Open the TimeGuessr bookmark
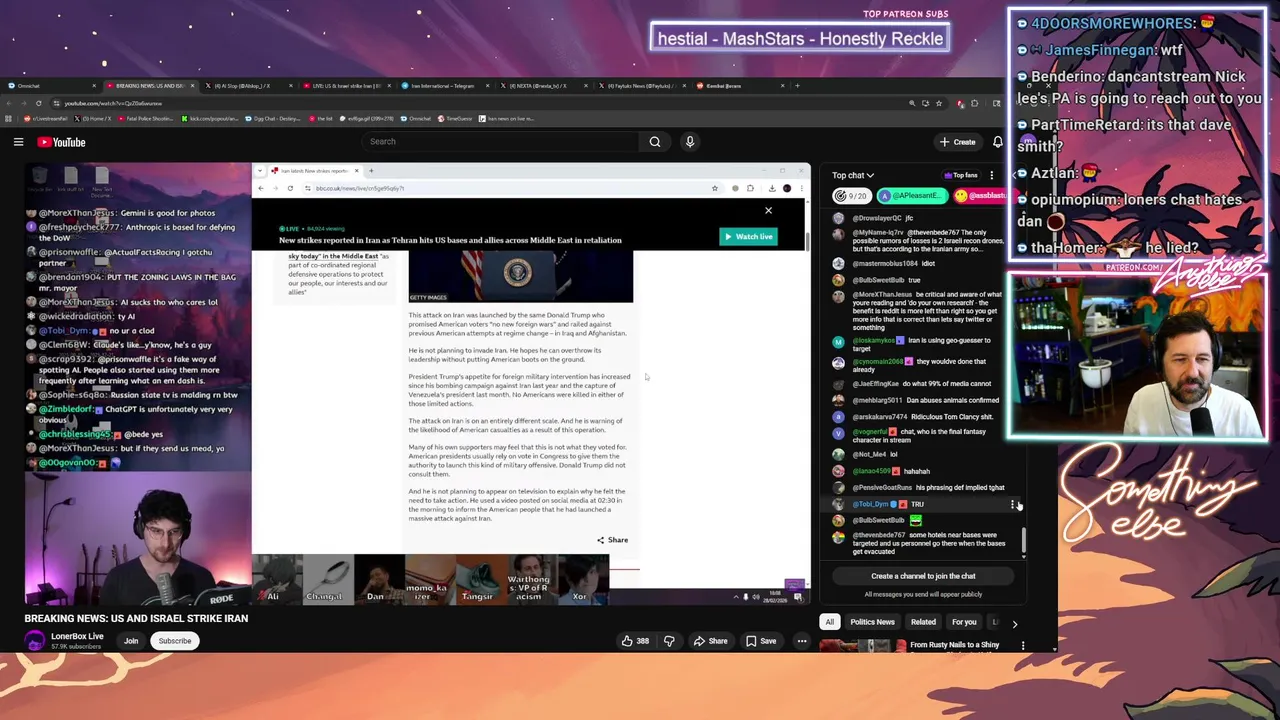This screenshot has height=720, width=1280. pyautogui.click(x=455, y=119)
